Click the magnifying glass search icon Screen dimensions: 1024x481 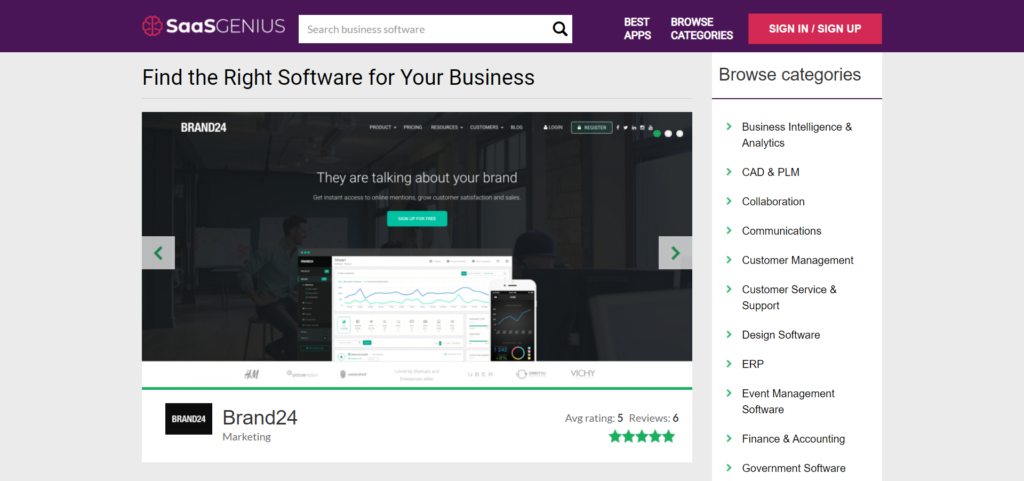pos(560,29)
